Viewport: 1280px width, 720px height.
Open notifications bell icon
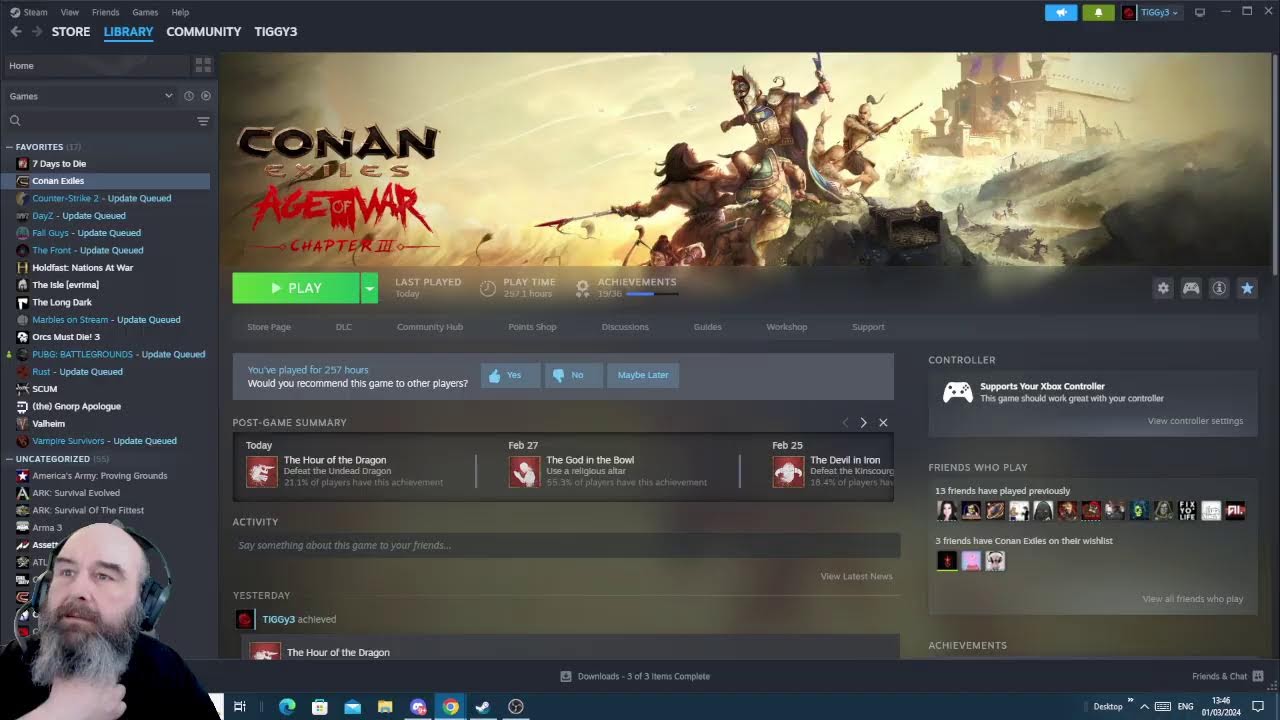pyautogui.click(x=1098, y=12)
